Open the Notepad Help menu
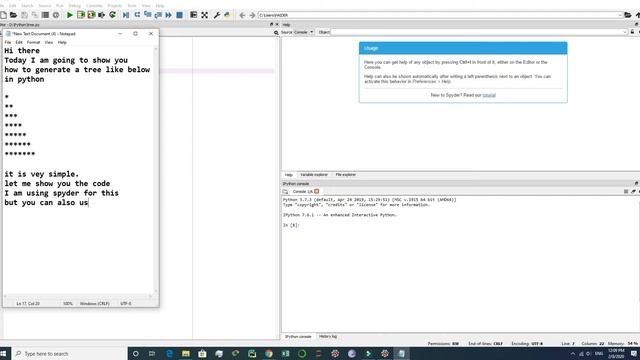 [x=62, y=42]
